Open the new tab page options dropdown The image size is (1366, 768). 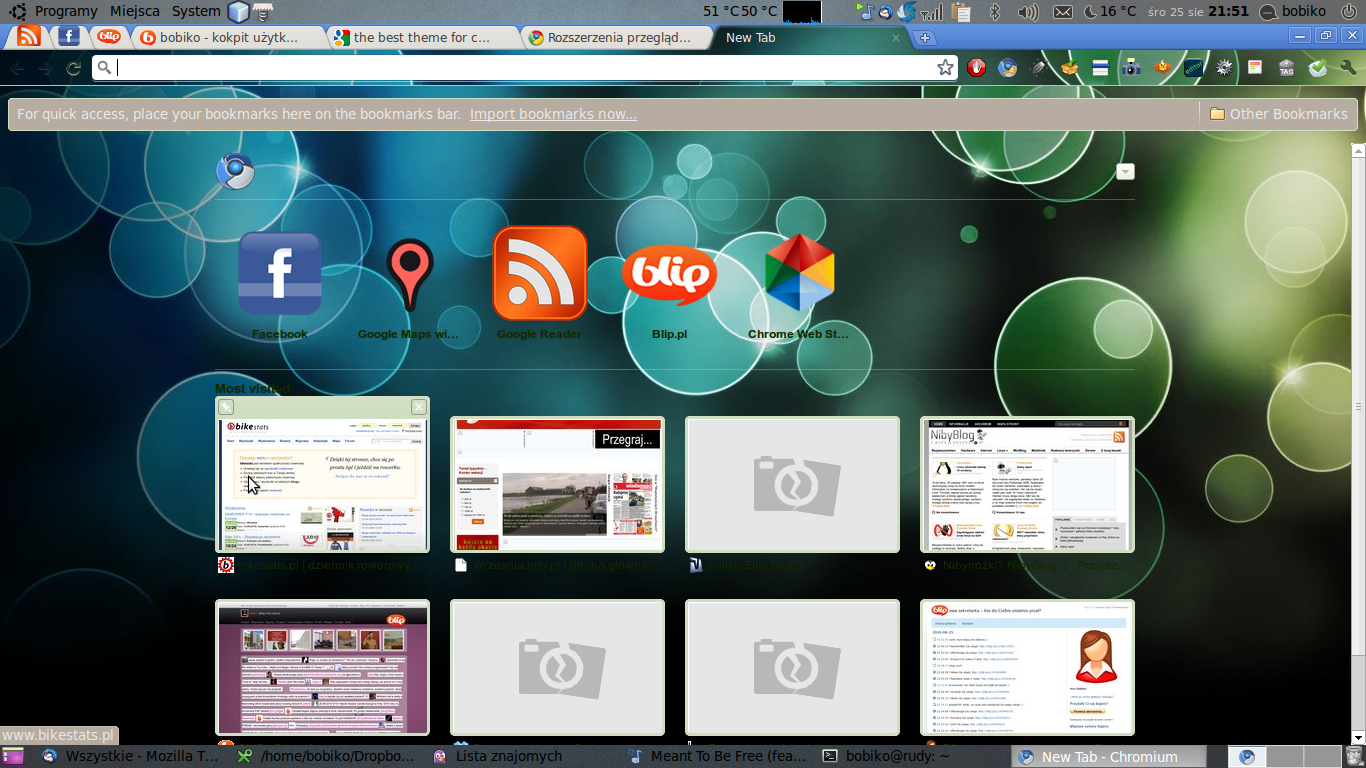pos(1125,171)
